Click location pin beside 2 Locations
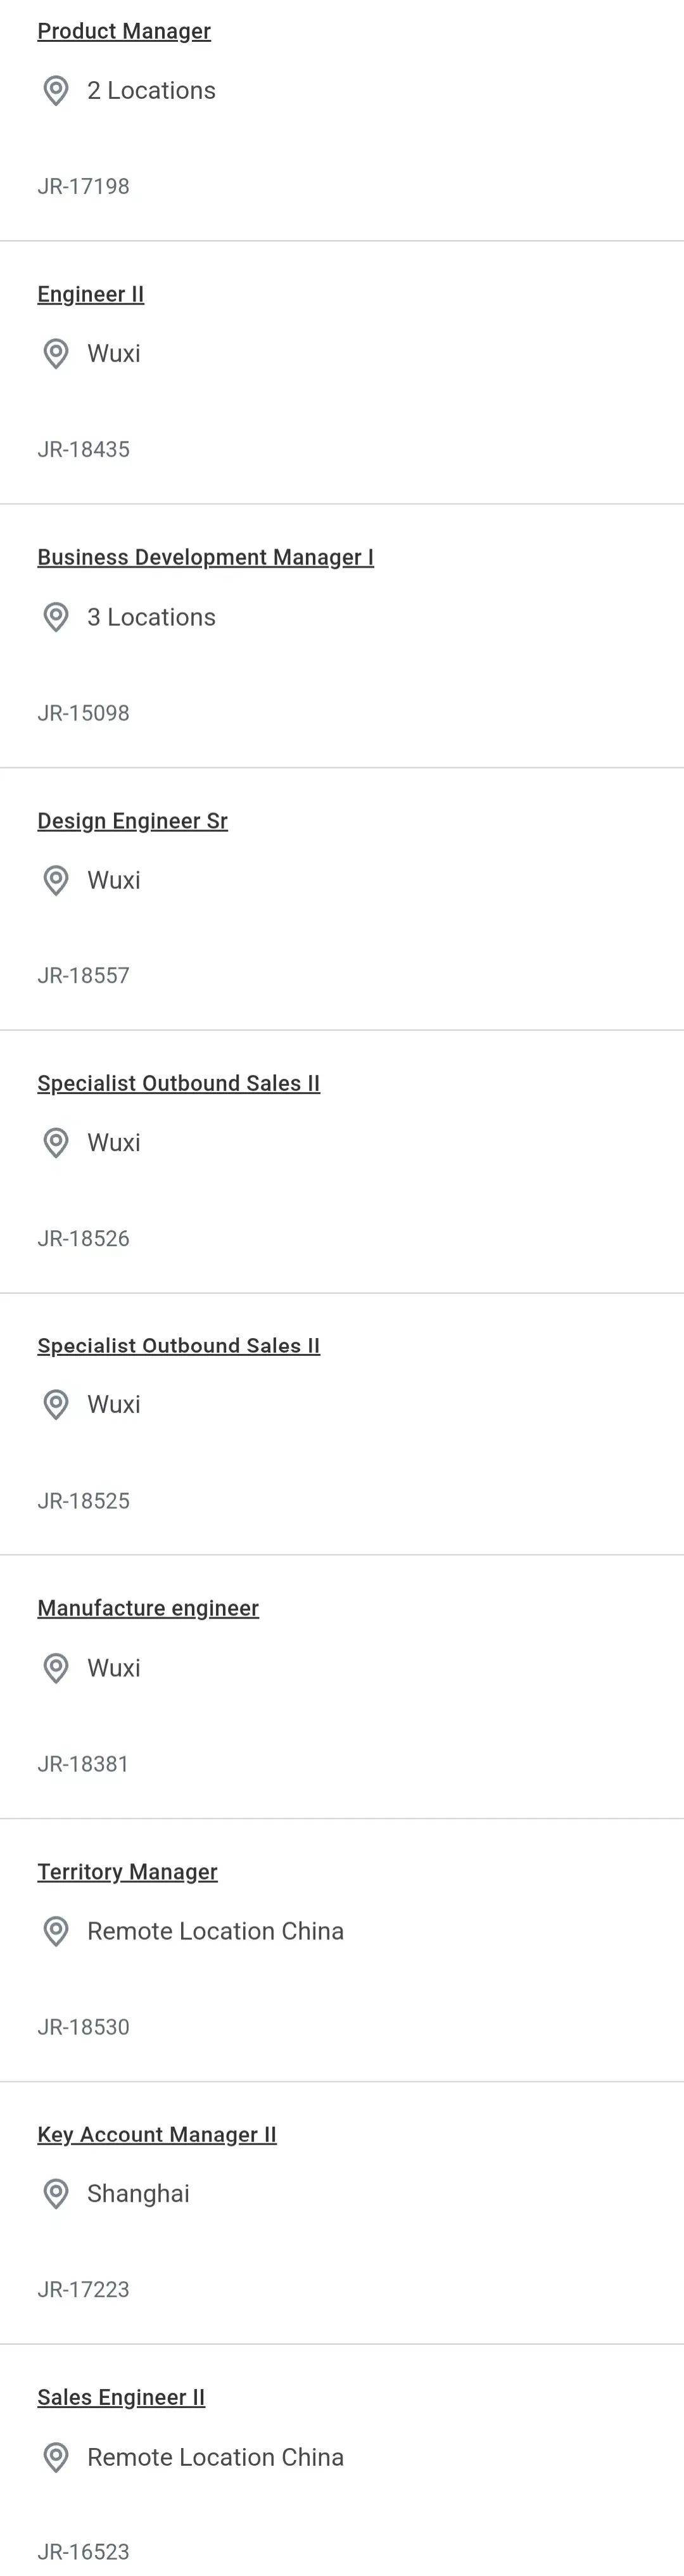This screenshot has height=2576, width=684. 56,91
